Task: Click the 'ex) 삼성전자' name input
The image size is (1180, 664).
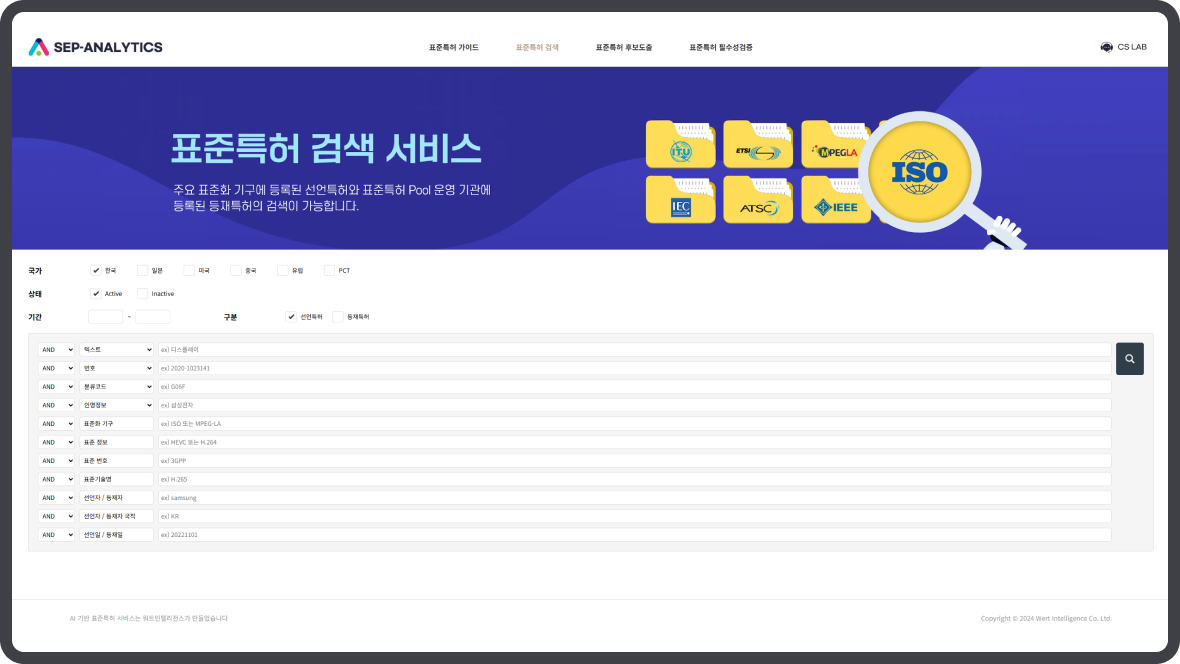Action: click(x=634, y=405)
